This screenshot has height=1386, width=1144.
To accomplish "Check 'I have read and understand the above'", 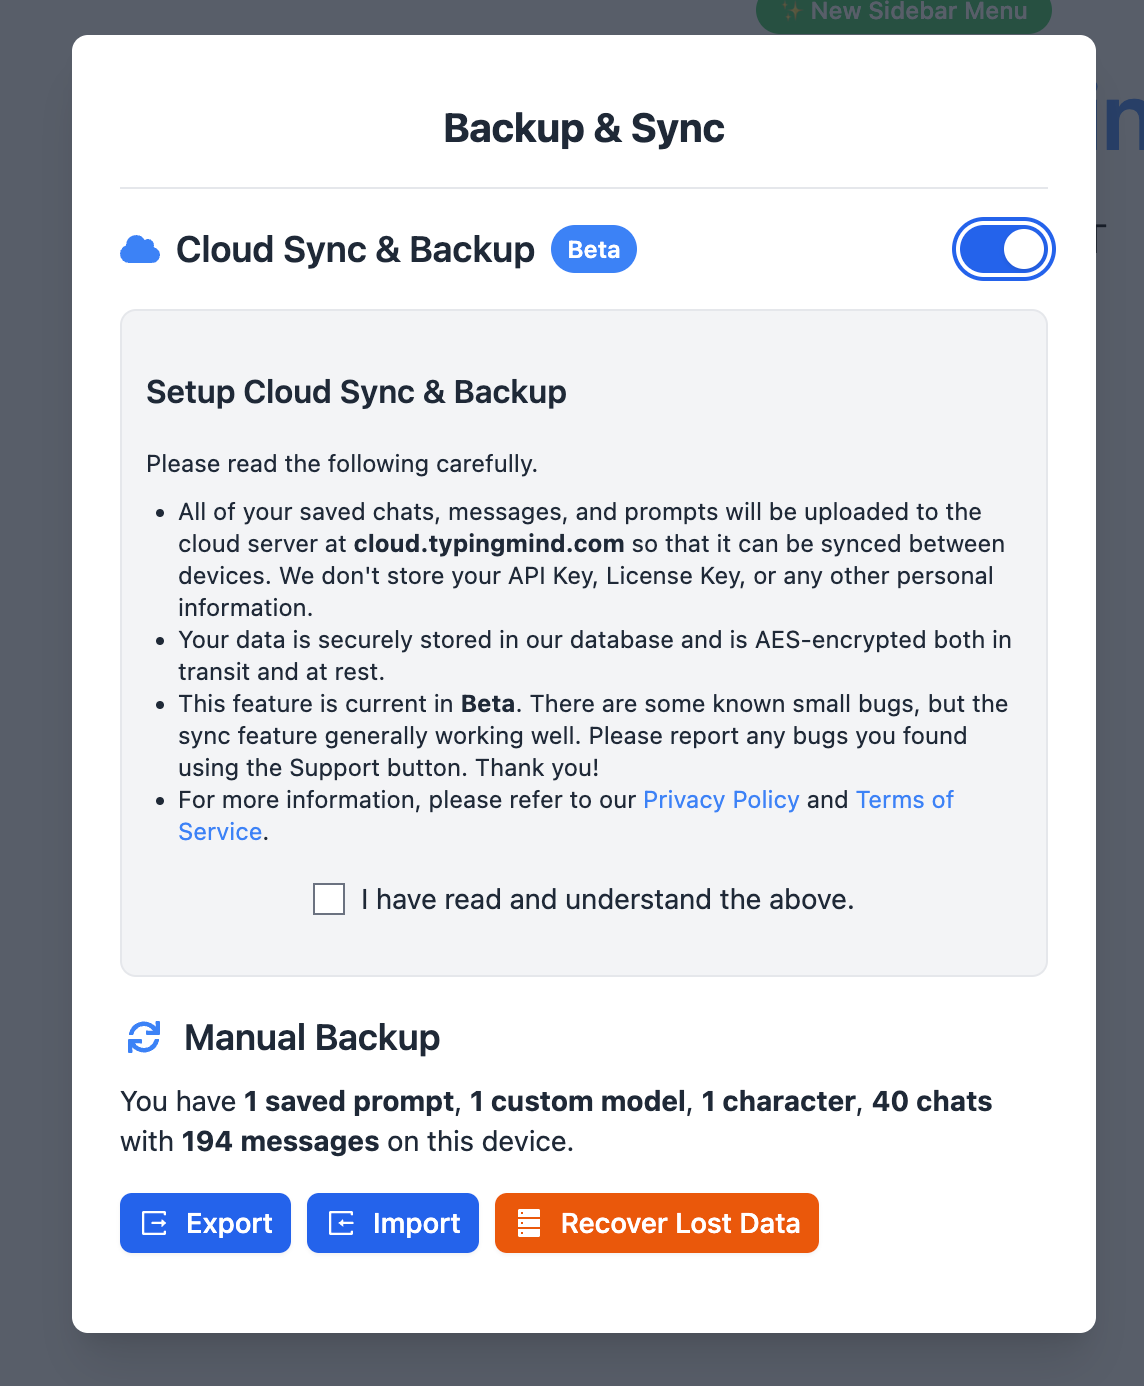I will 329,899.
